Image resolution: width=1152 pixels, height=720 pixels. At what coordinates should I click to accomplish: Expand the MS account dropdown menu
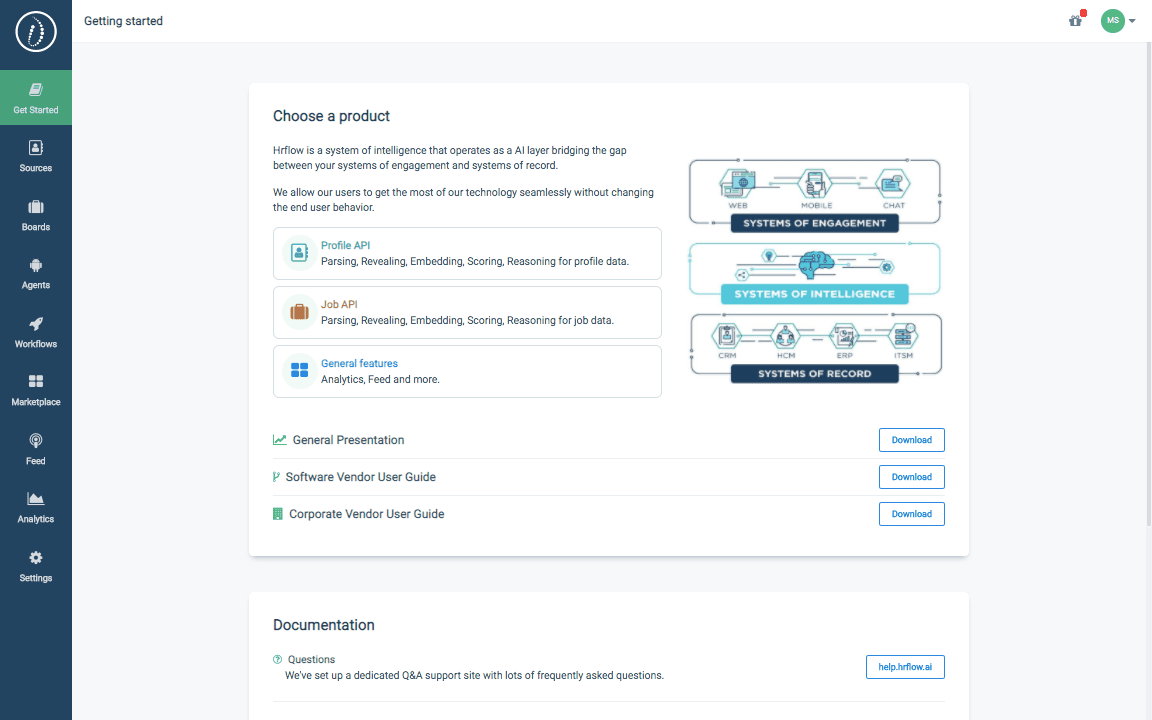(1132, 21)
